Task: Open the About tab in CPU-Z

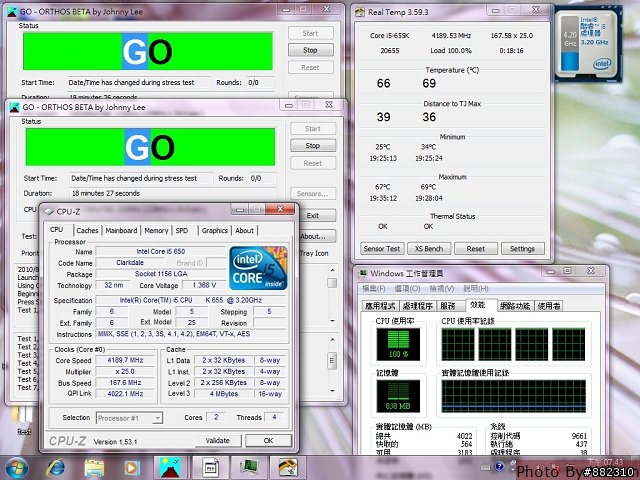Action: point(244,230)
